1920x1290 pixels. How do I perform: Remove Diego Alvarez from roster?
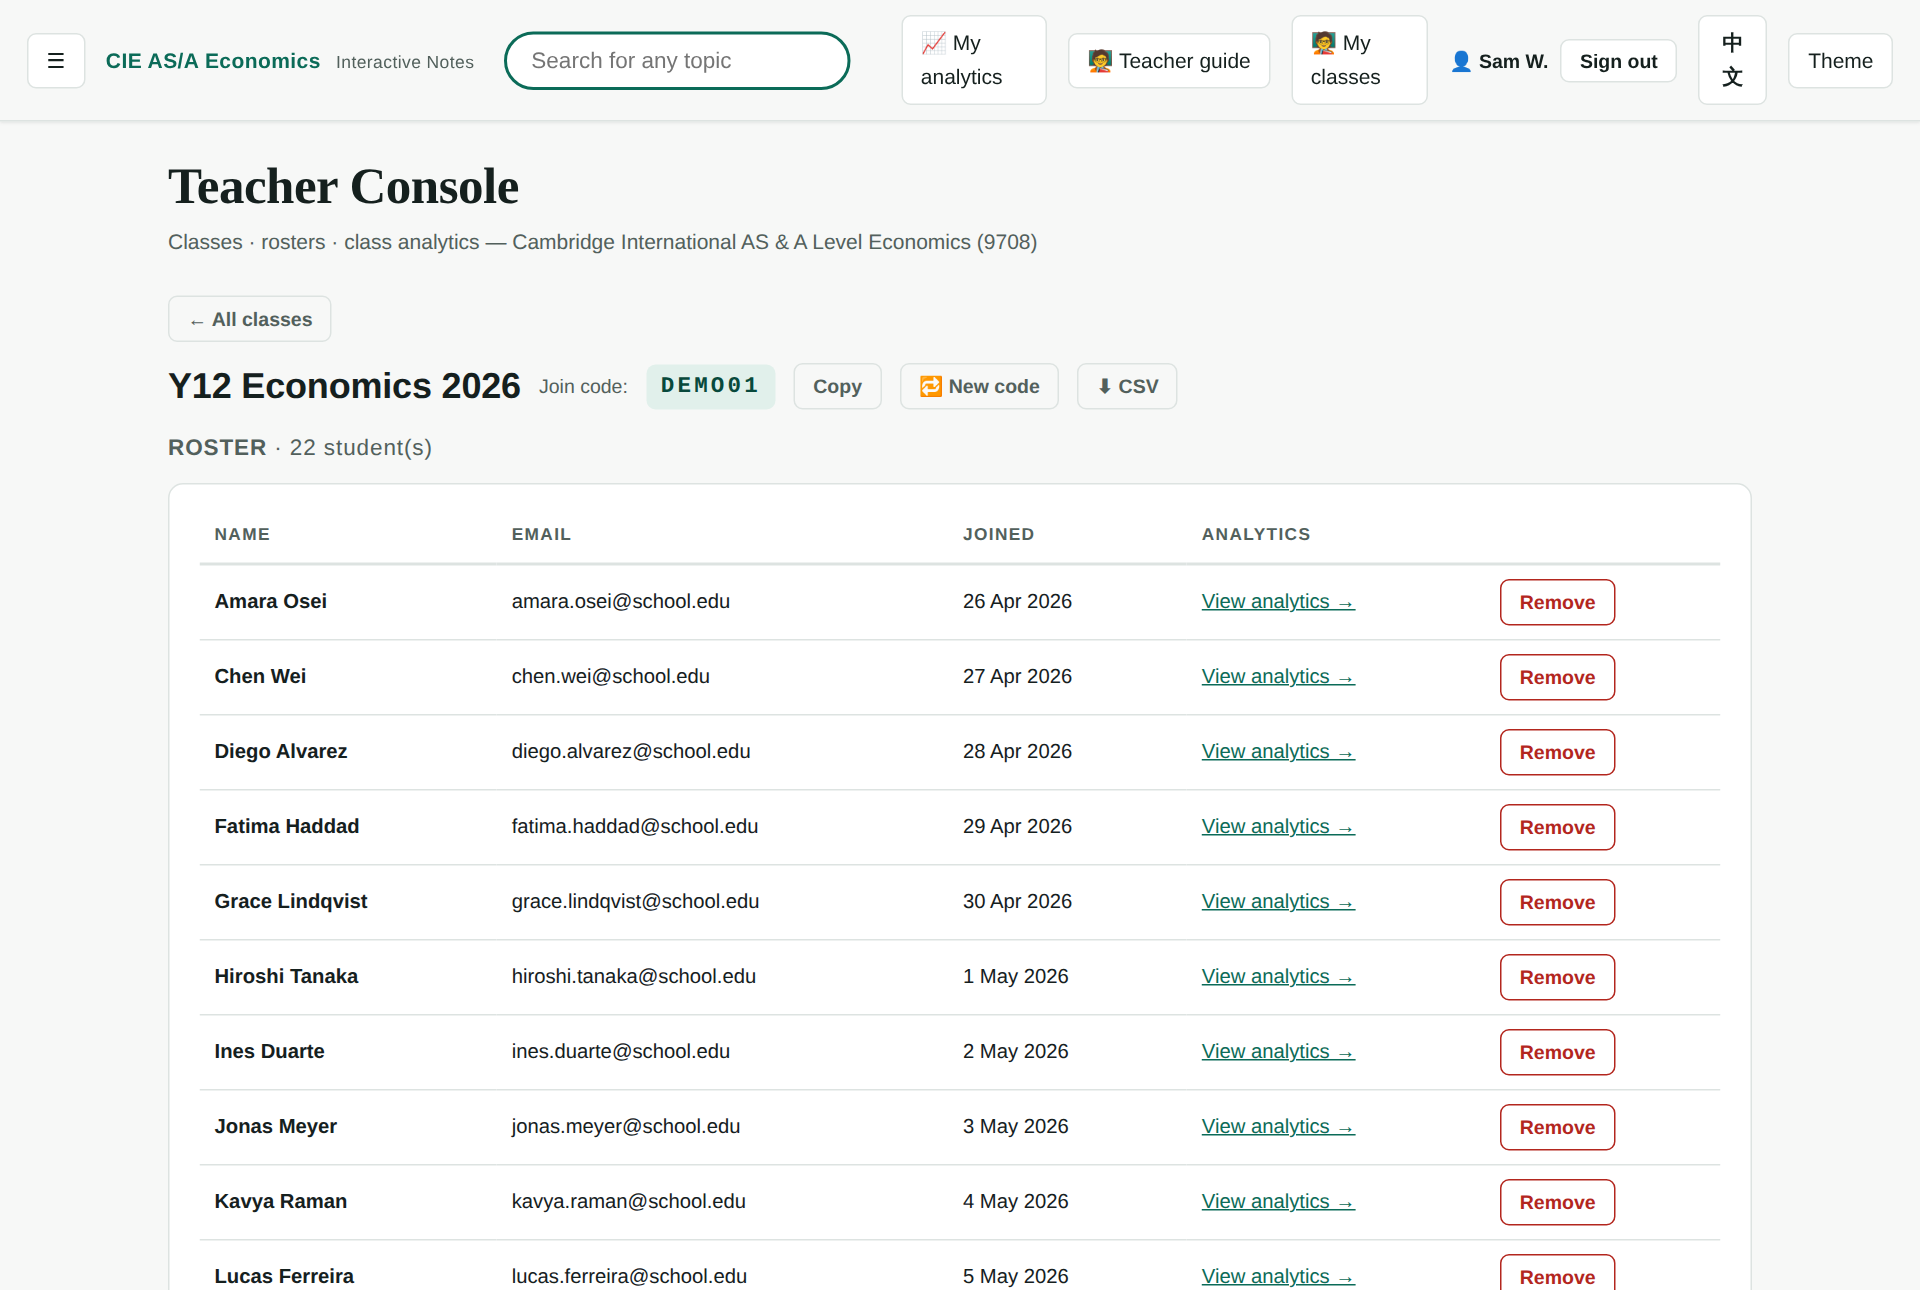tap(1557, 752)
